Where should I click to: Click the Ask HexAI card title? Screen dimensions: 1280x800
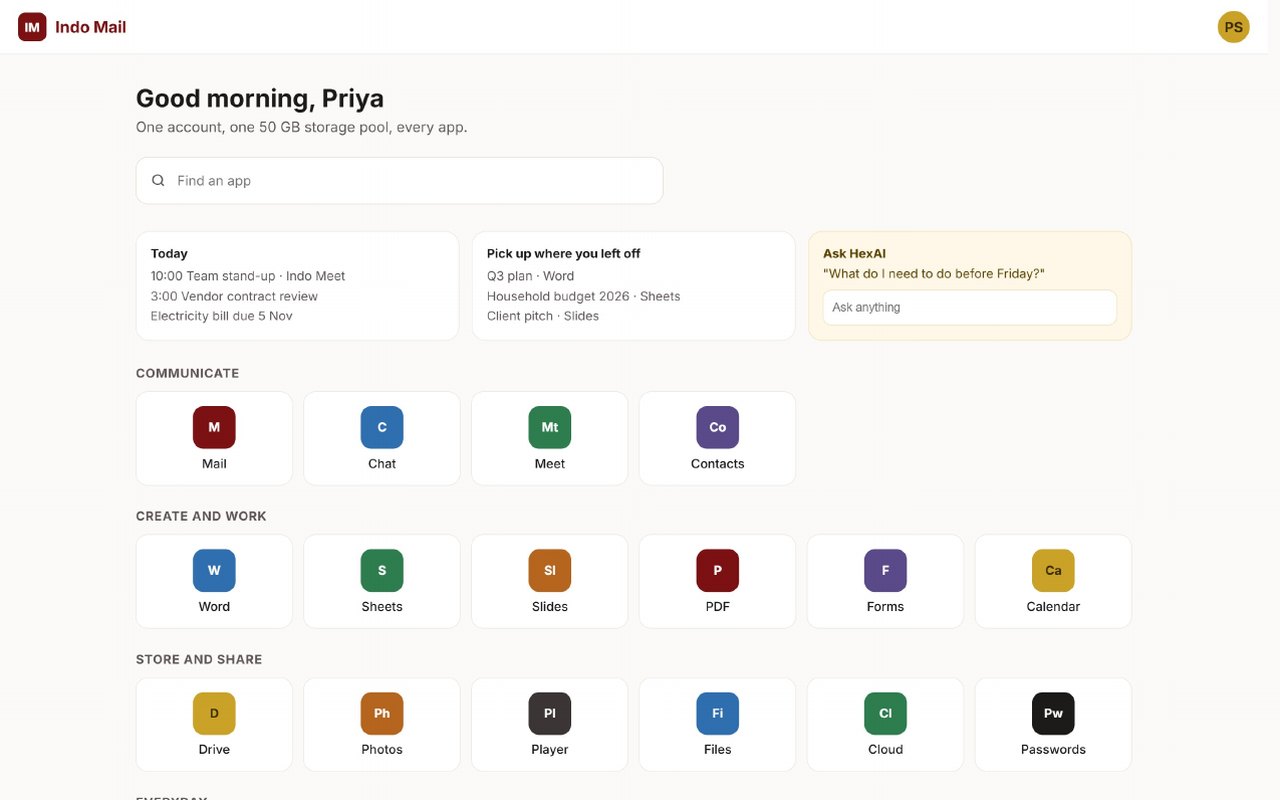tap(855, 254)
